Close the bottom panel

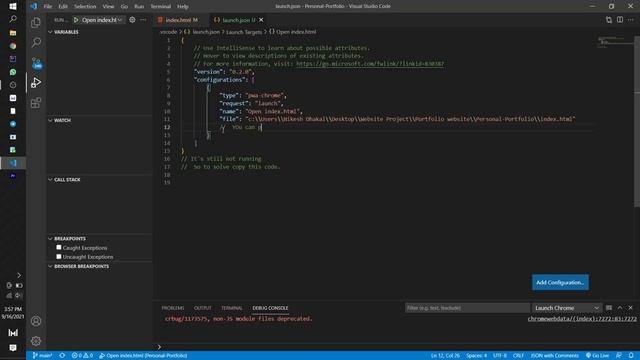tap(631, 308)
